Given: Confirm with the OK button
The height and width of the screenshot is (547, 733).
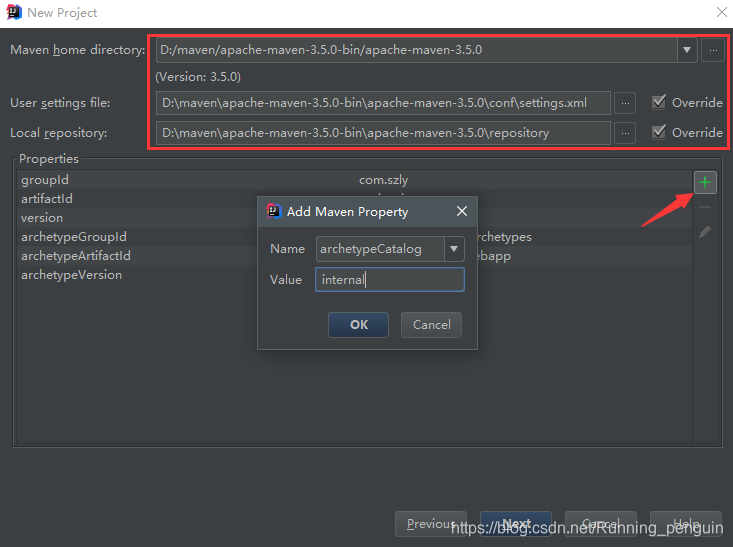Looking at the screenshot, I should (359, 324).
